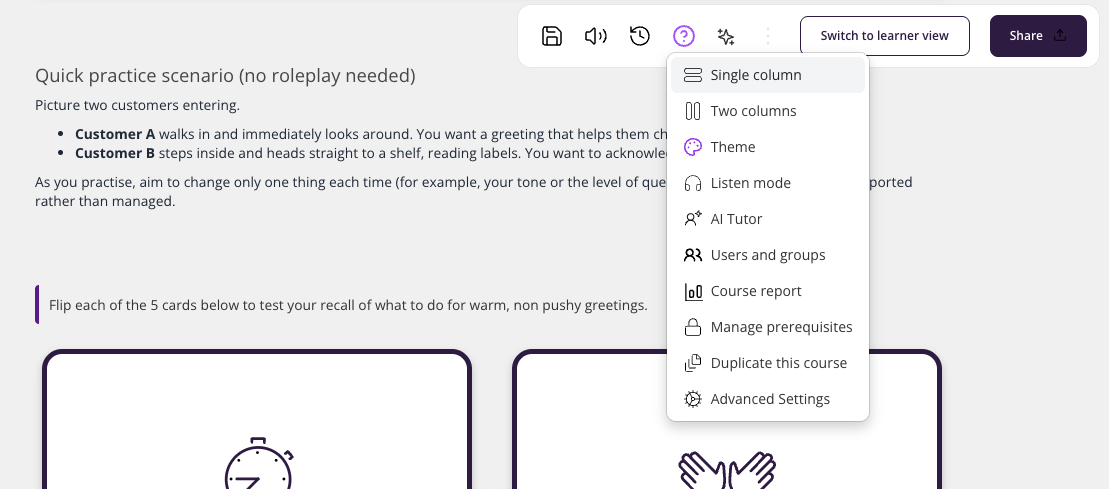Click the Manage prerequisites padlock icon

pyautogui.click(x=693, y=327)
